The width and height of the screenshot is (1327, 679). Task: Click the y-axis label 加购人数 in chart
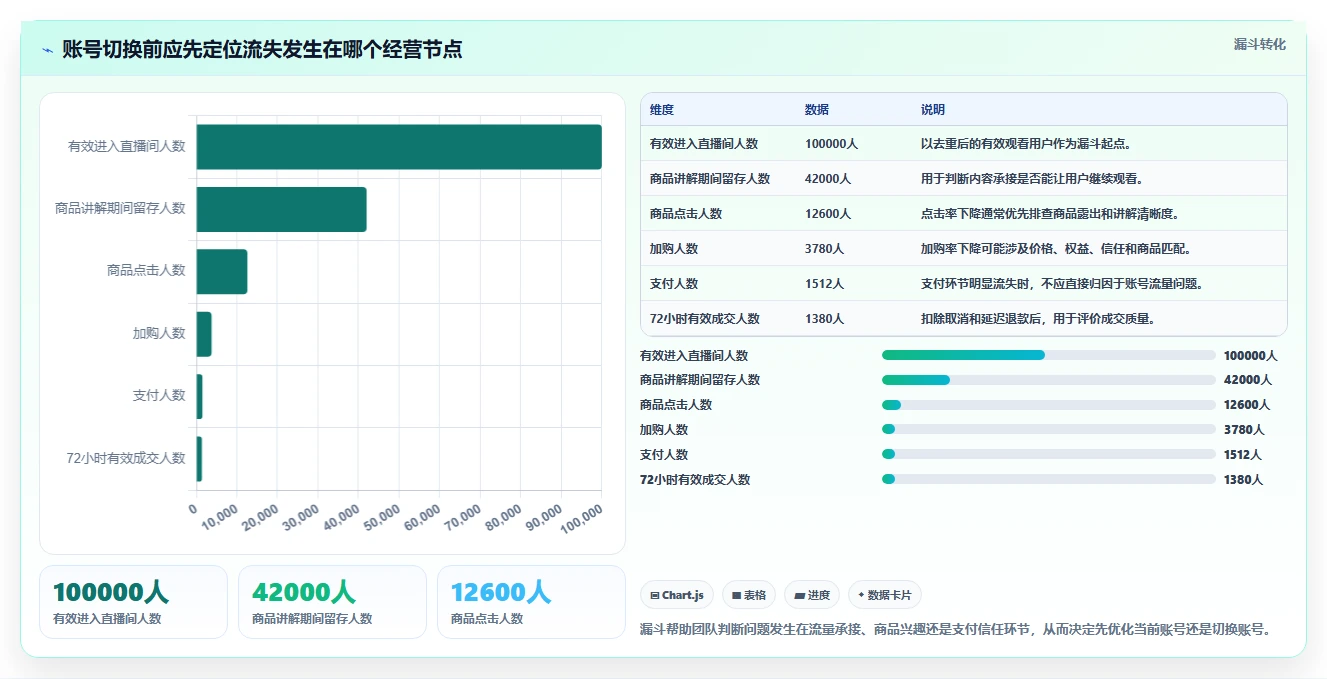click(x=159, y=333)
